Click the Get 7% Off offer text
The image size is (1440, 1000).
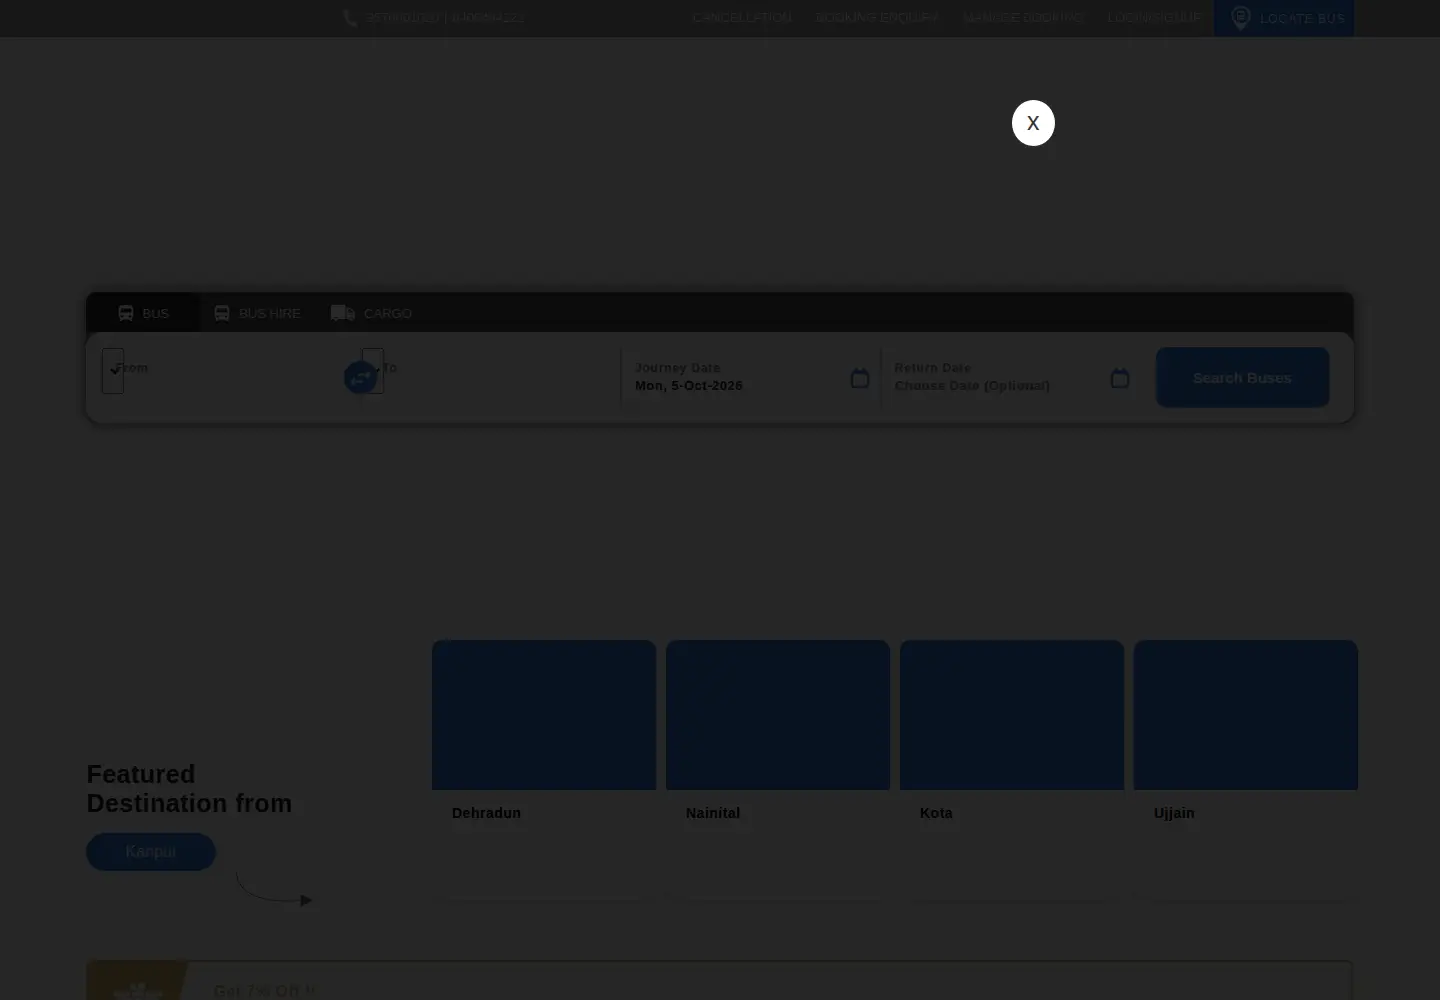(x=264, y=990)
